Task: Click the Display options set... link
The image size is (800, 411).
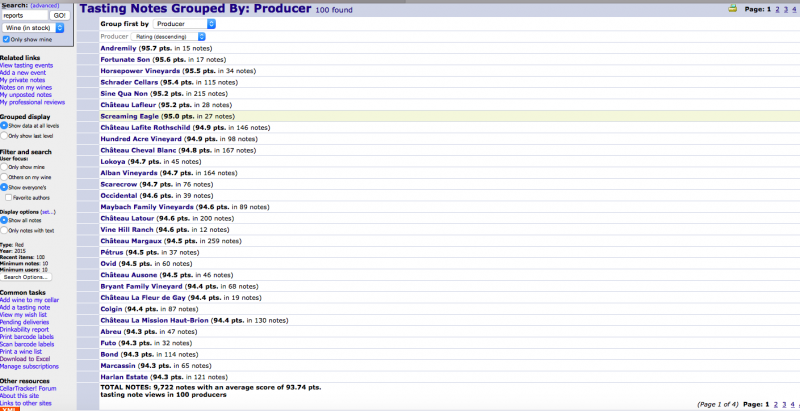Action: click(48, 212)
